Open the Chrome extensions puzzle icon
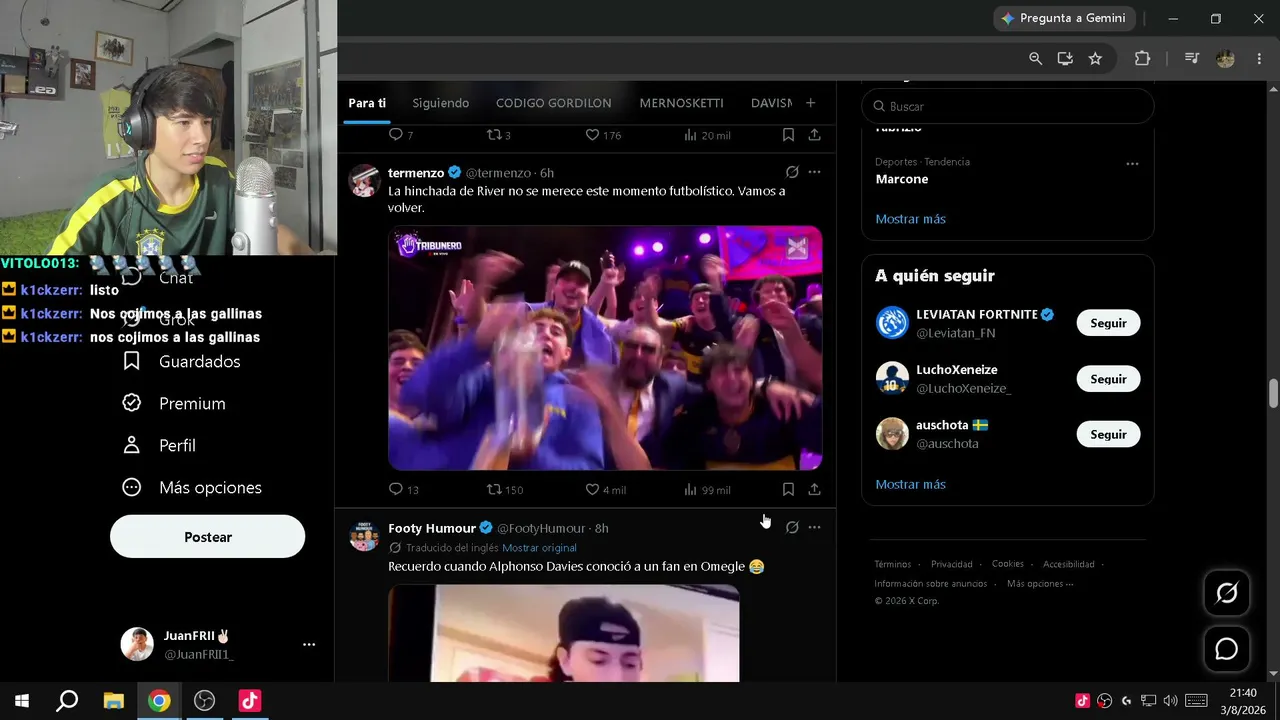The height and width of the screenshot is (720, 1280). click(x=1142, y=59)
